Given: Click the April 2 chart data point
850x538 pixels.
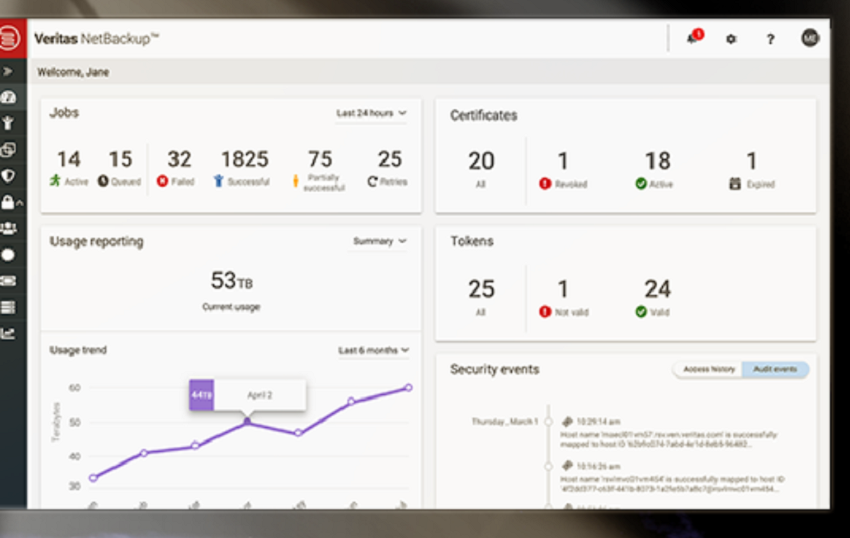Looking at the screenshot, I should point(248,422).
